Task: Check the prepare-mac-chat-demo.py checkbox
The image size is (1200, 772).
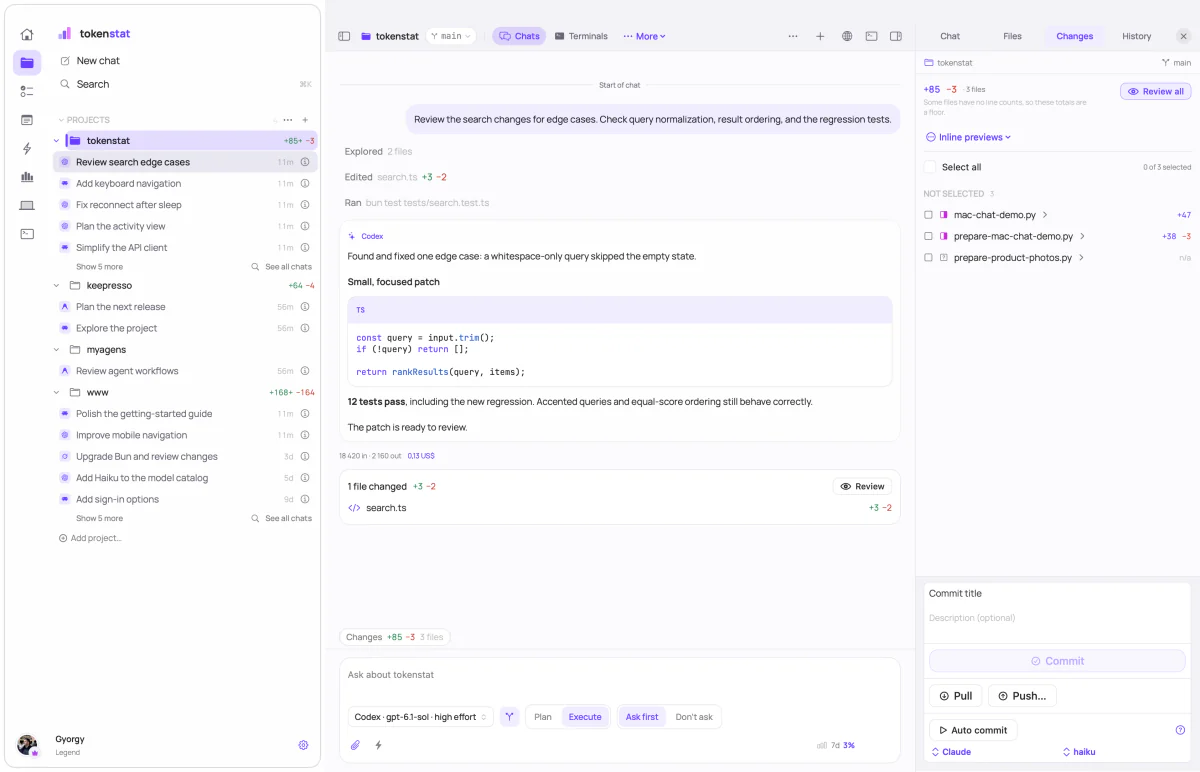Action: coord(929,236)
